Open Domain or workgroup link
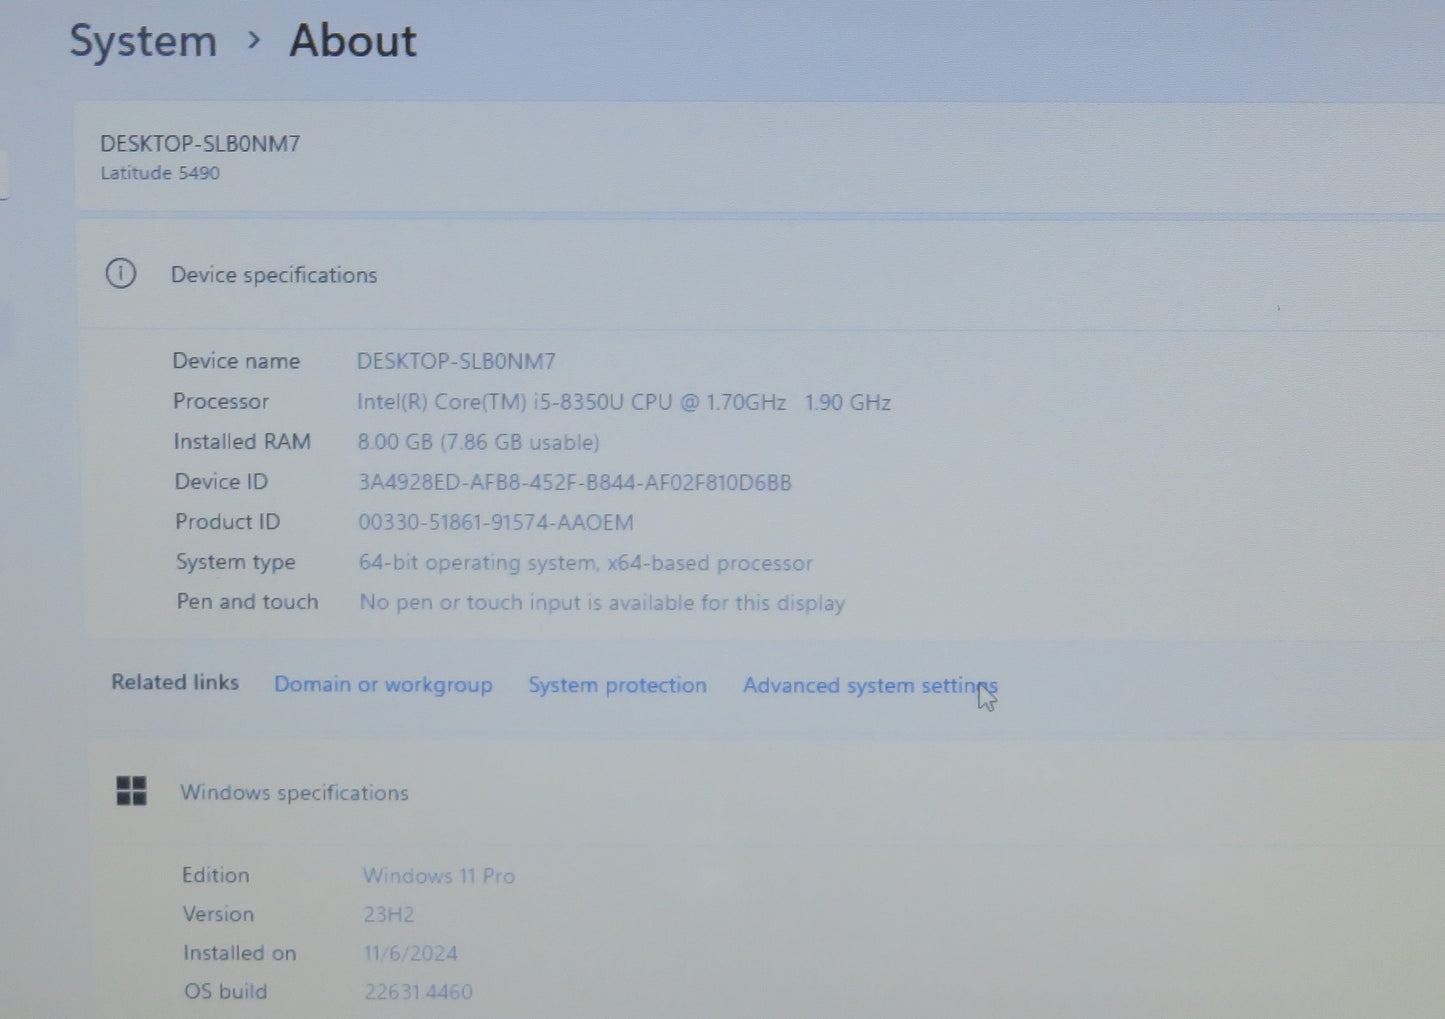 pos(383,685)
